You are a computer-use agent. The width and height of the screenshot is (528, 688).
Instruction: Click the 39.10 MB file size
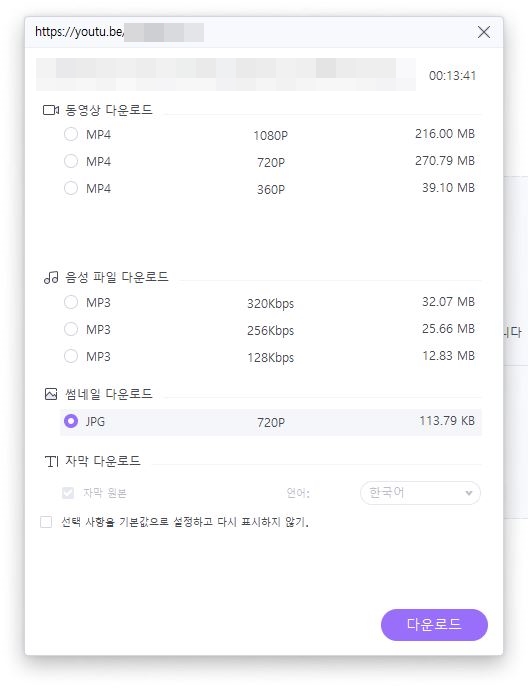pos(449,188)
